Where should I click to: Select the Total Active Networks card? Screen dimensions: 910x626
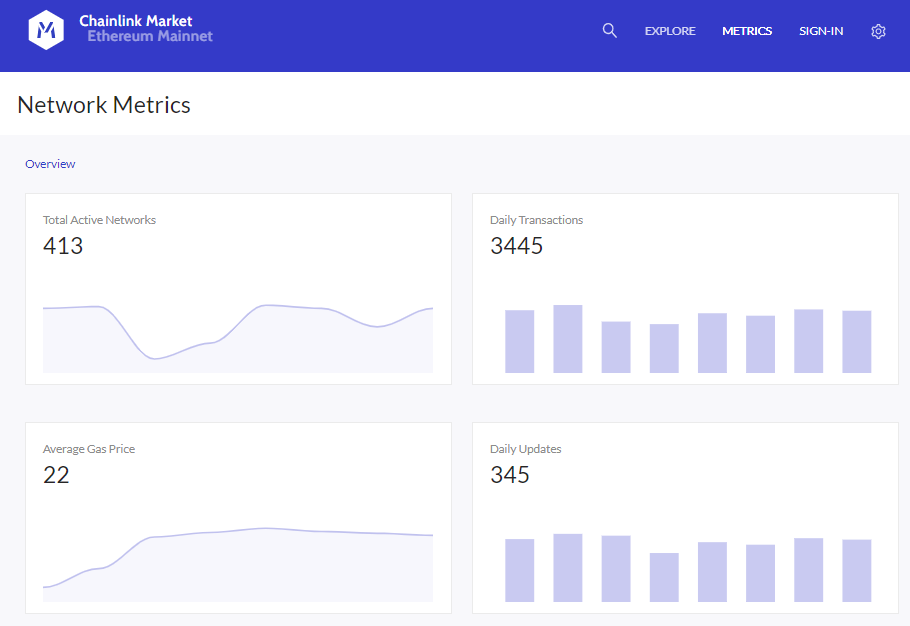click(x=239, y=289)
